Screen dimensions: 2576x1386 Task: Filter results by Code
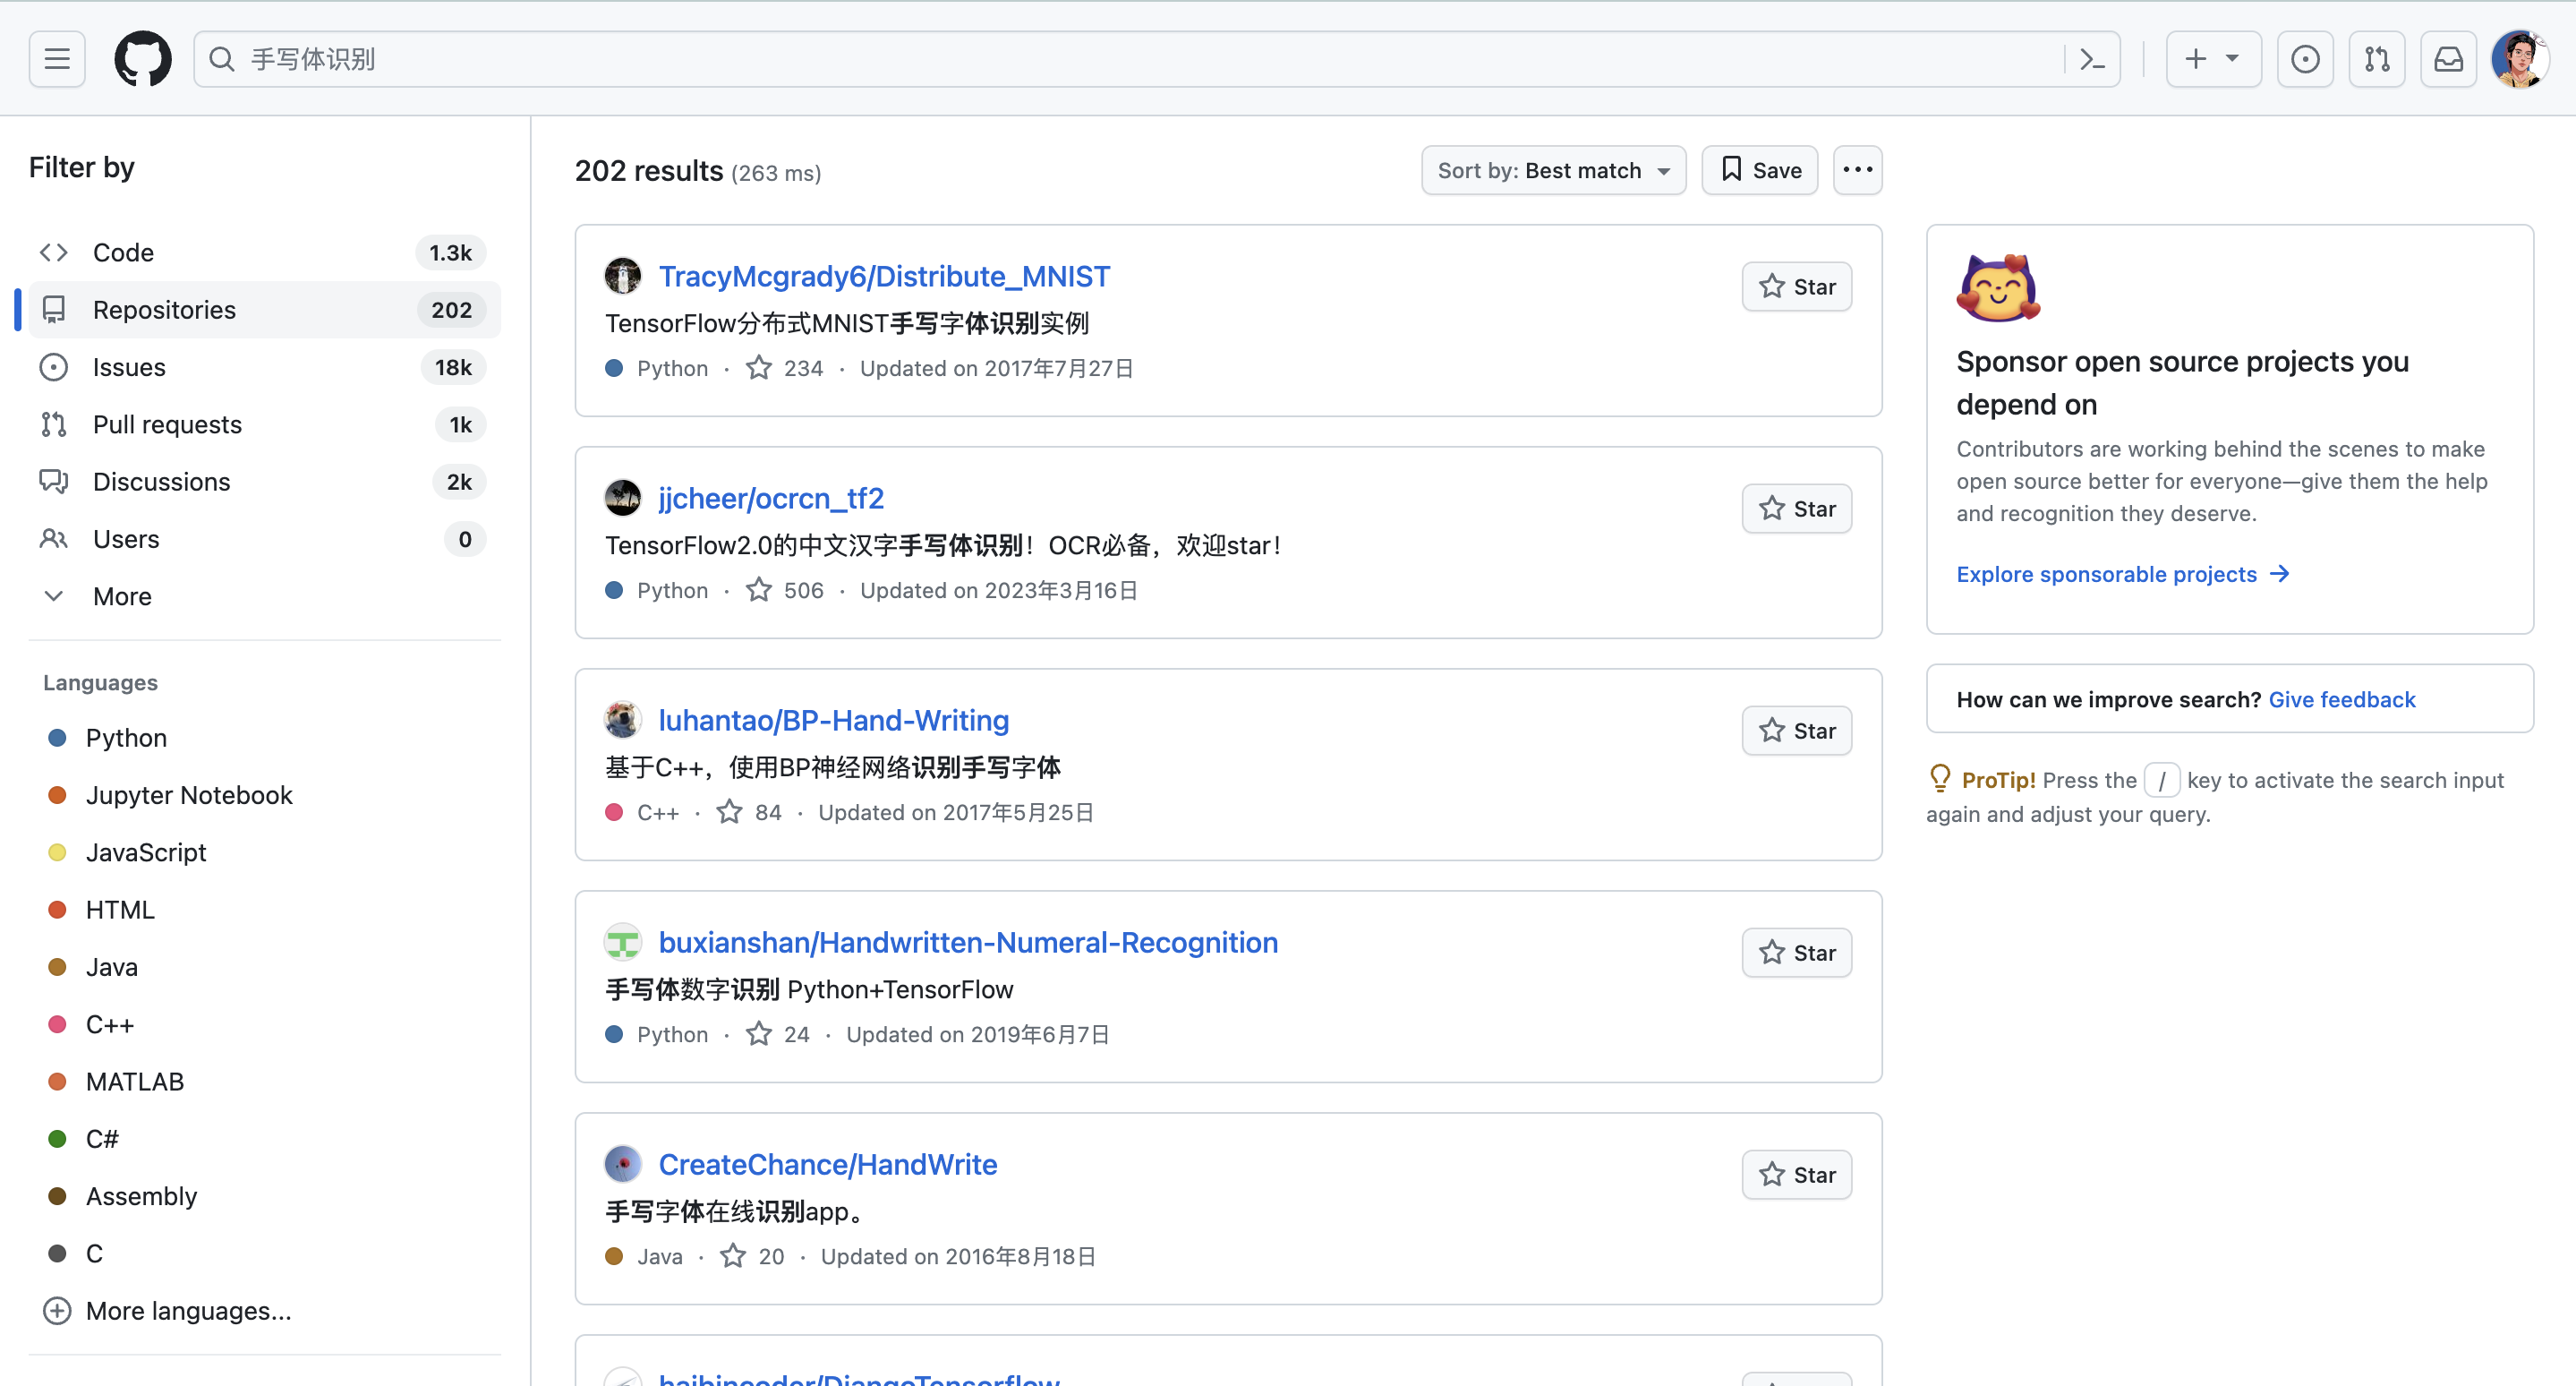coord(264,253)
